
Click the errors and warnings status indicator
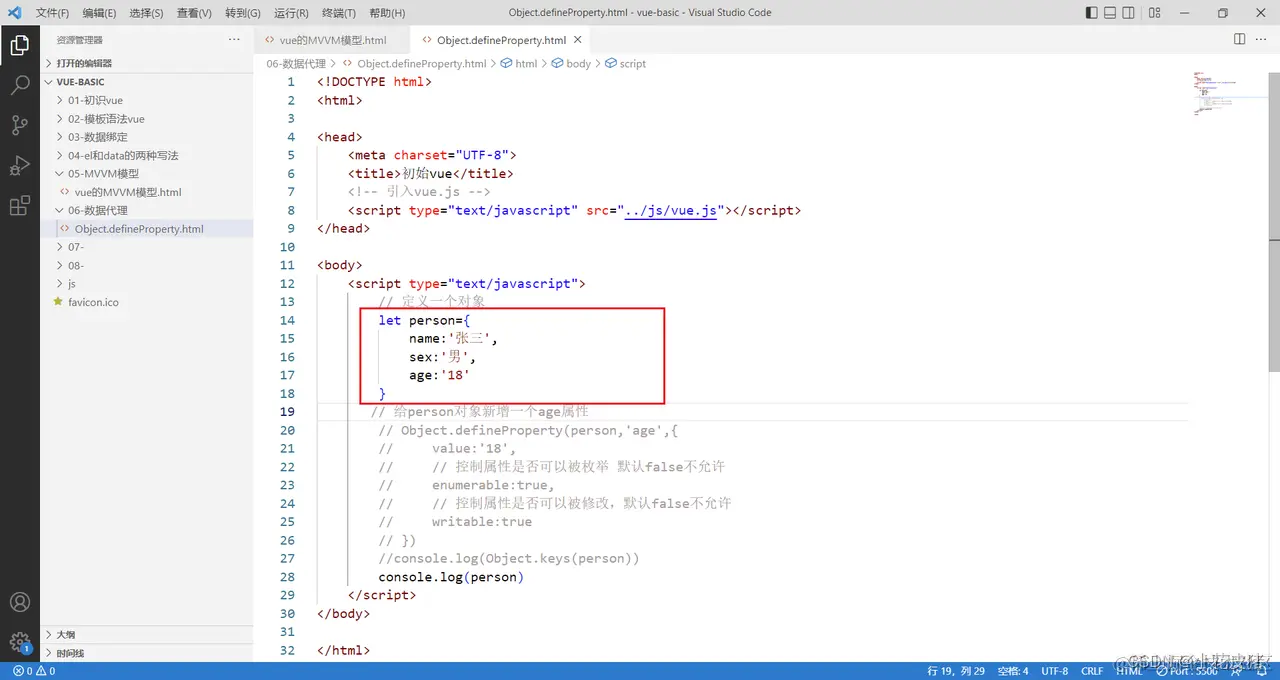34,671
